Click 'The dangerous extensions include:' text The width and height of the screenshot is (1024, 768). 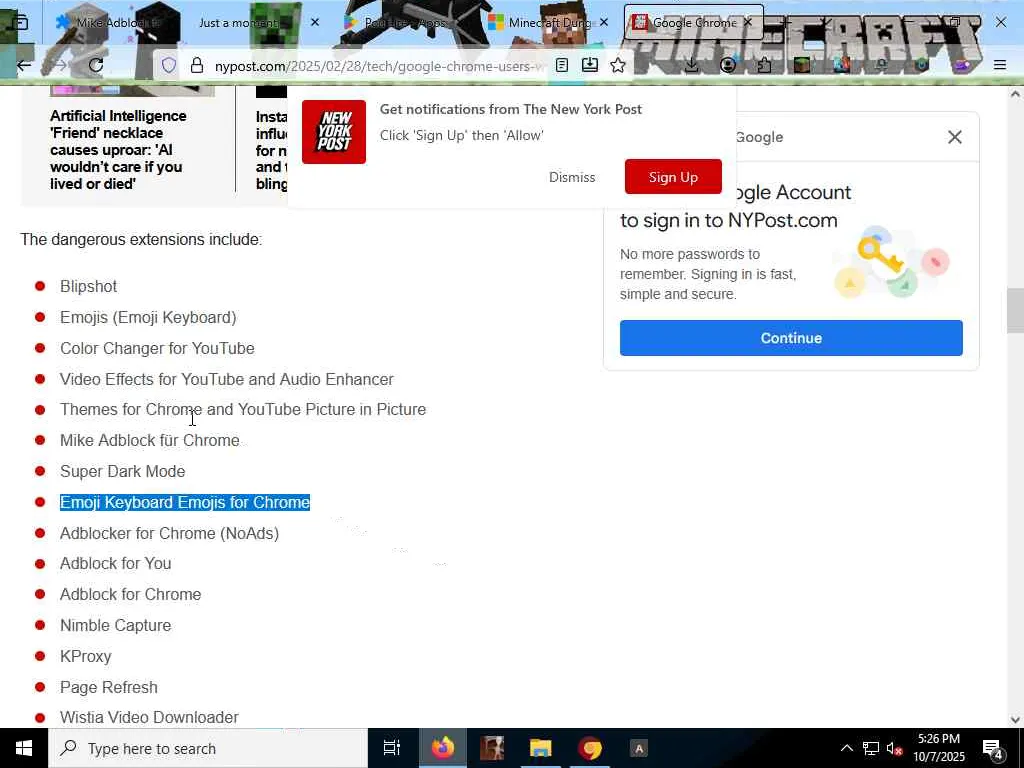141,240
